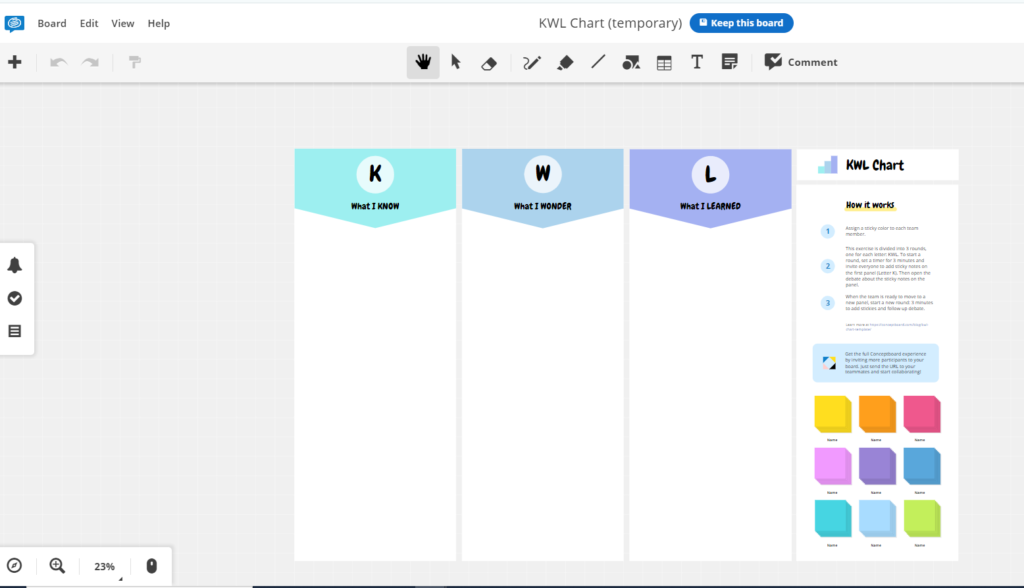Expand the 23% zoom level dropdown
Screen dimensions: 1024x588
coord(105,567)
